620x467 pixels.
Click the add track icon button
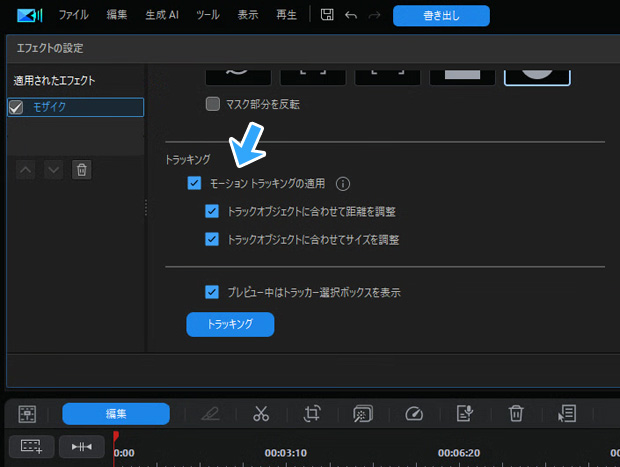pyautogui.click(x=31, y=446)
